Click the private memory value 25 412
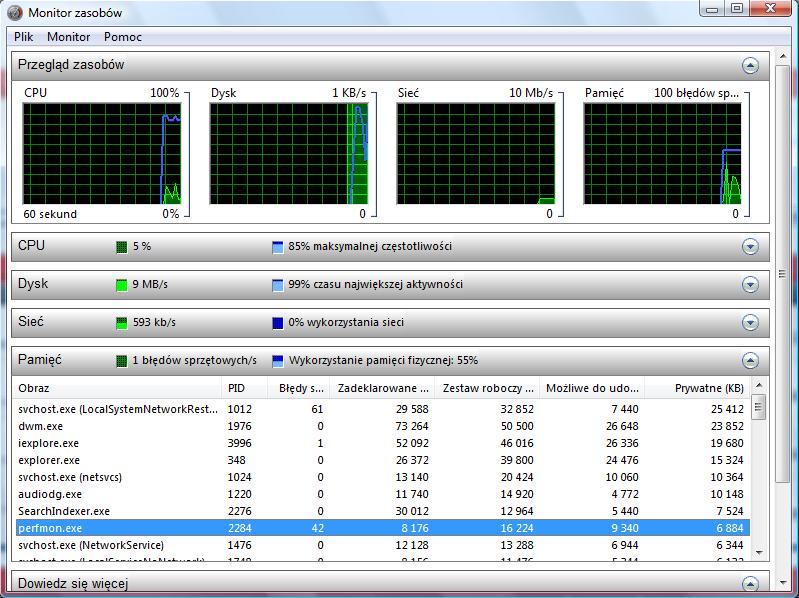 (x=727, y=409)
